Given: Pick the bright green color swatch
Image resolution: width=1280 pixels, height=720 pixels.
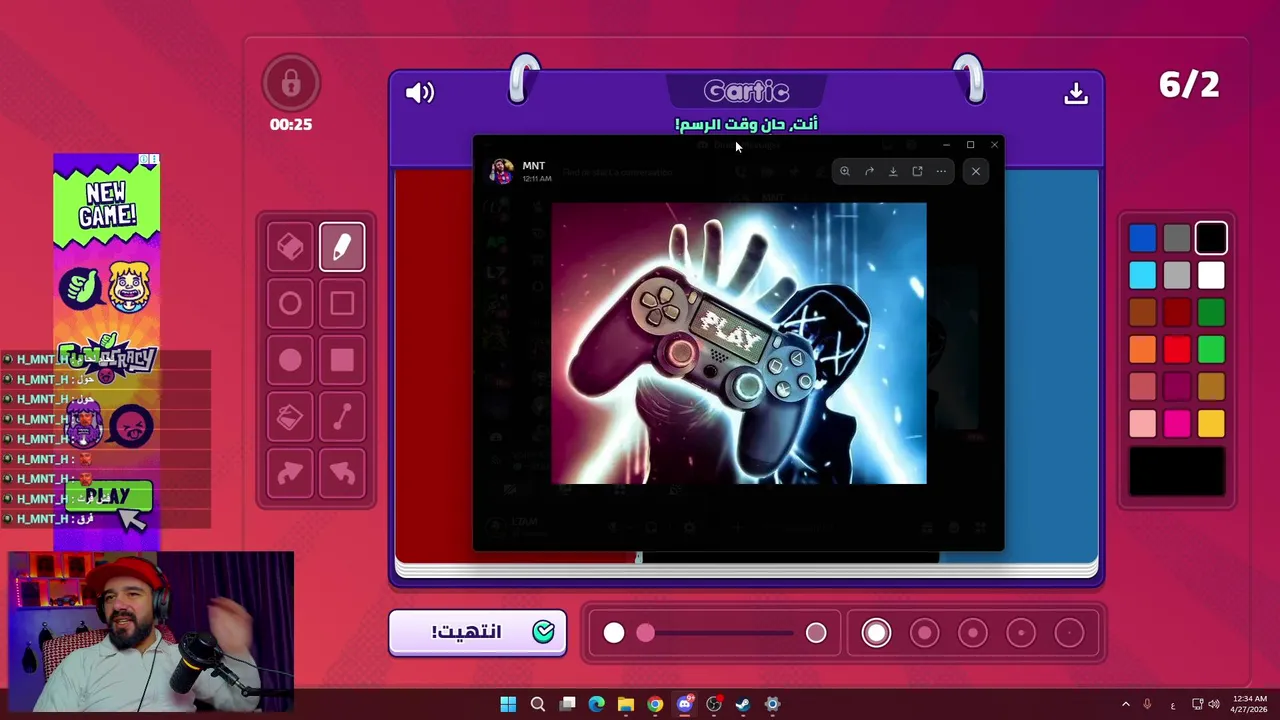Looking at the screenshot, I should 1211,349.
